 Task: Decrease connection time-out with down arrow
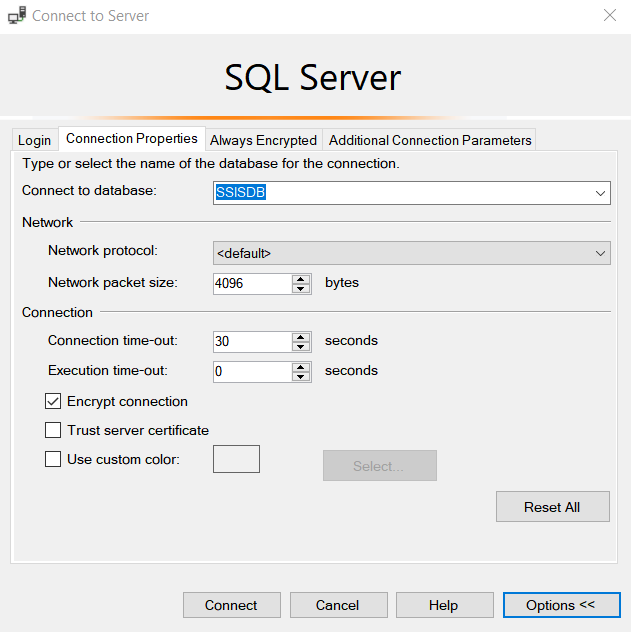click(301, 346)
